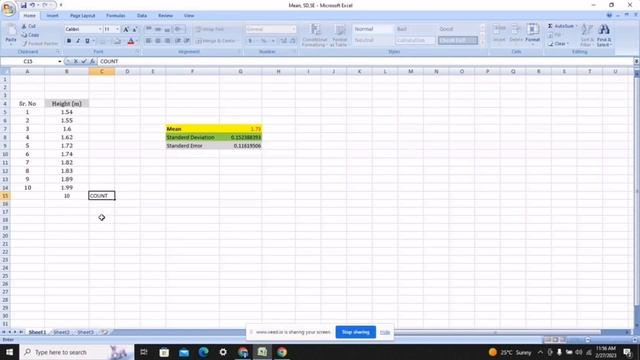Viewport: 640px width, 360px height.
Task: Expand the Clipboard group launcher
Action: 58,52
